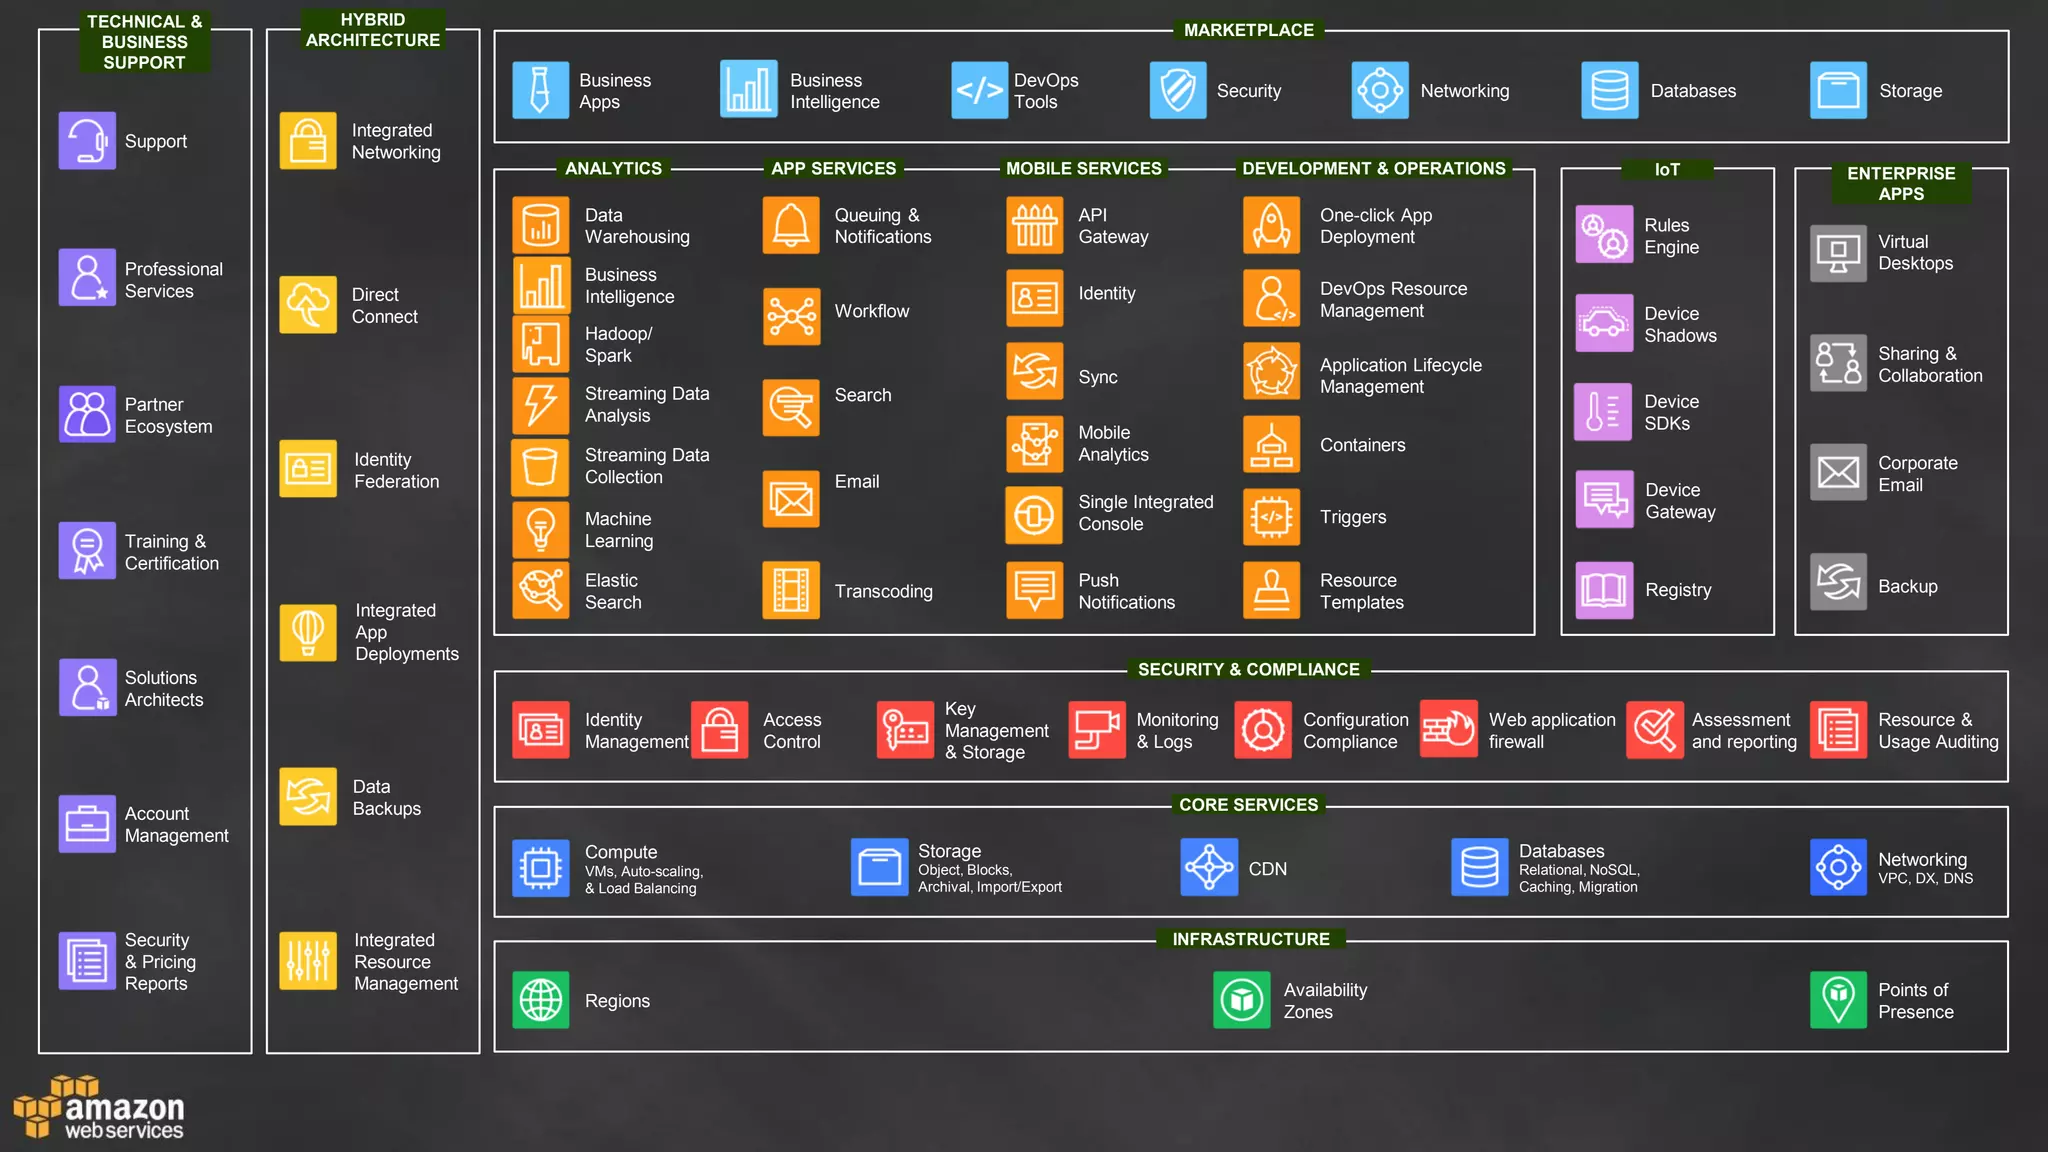Click the Marketplace DevOps Tools icon
This screenshot has width=2048, height=1152.
(x=979, y=91)
